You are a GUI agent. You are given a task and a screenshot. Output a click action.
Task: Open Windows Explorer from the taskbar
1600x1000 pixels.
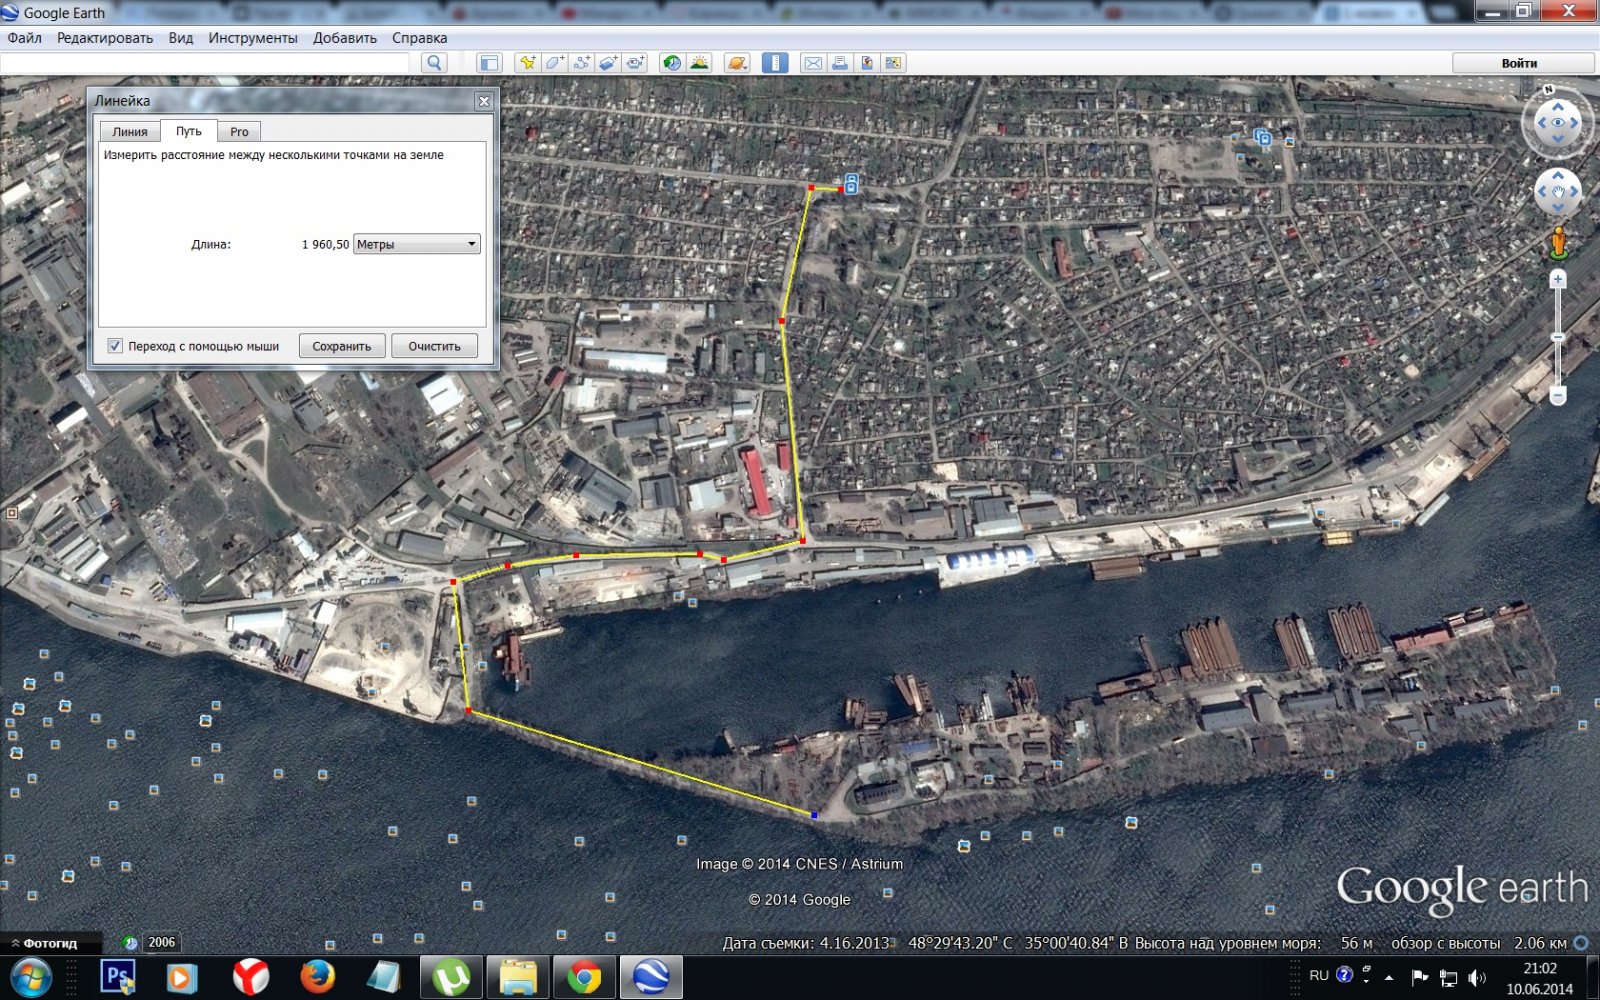(x=518, y=977)
